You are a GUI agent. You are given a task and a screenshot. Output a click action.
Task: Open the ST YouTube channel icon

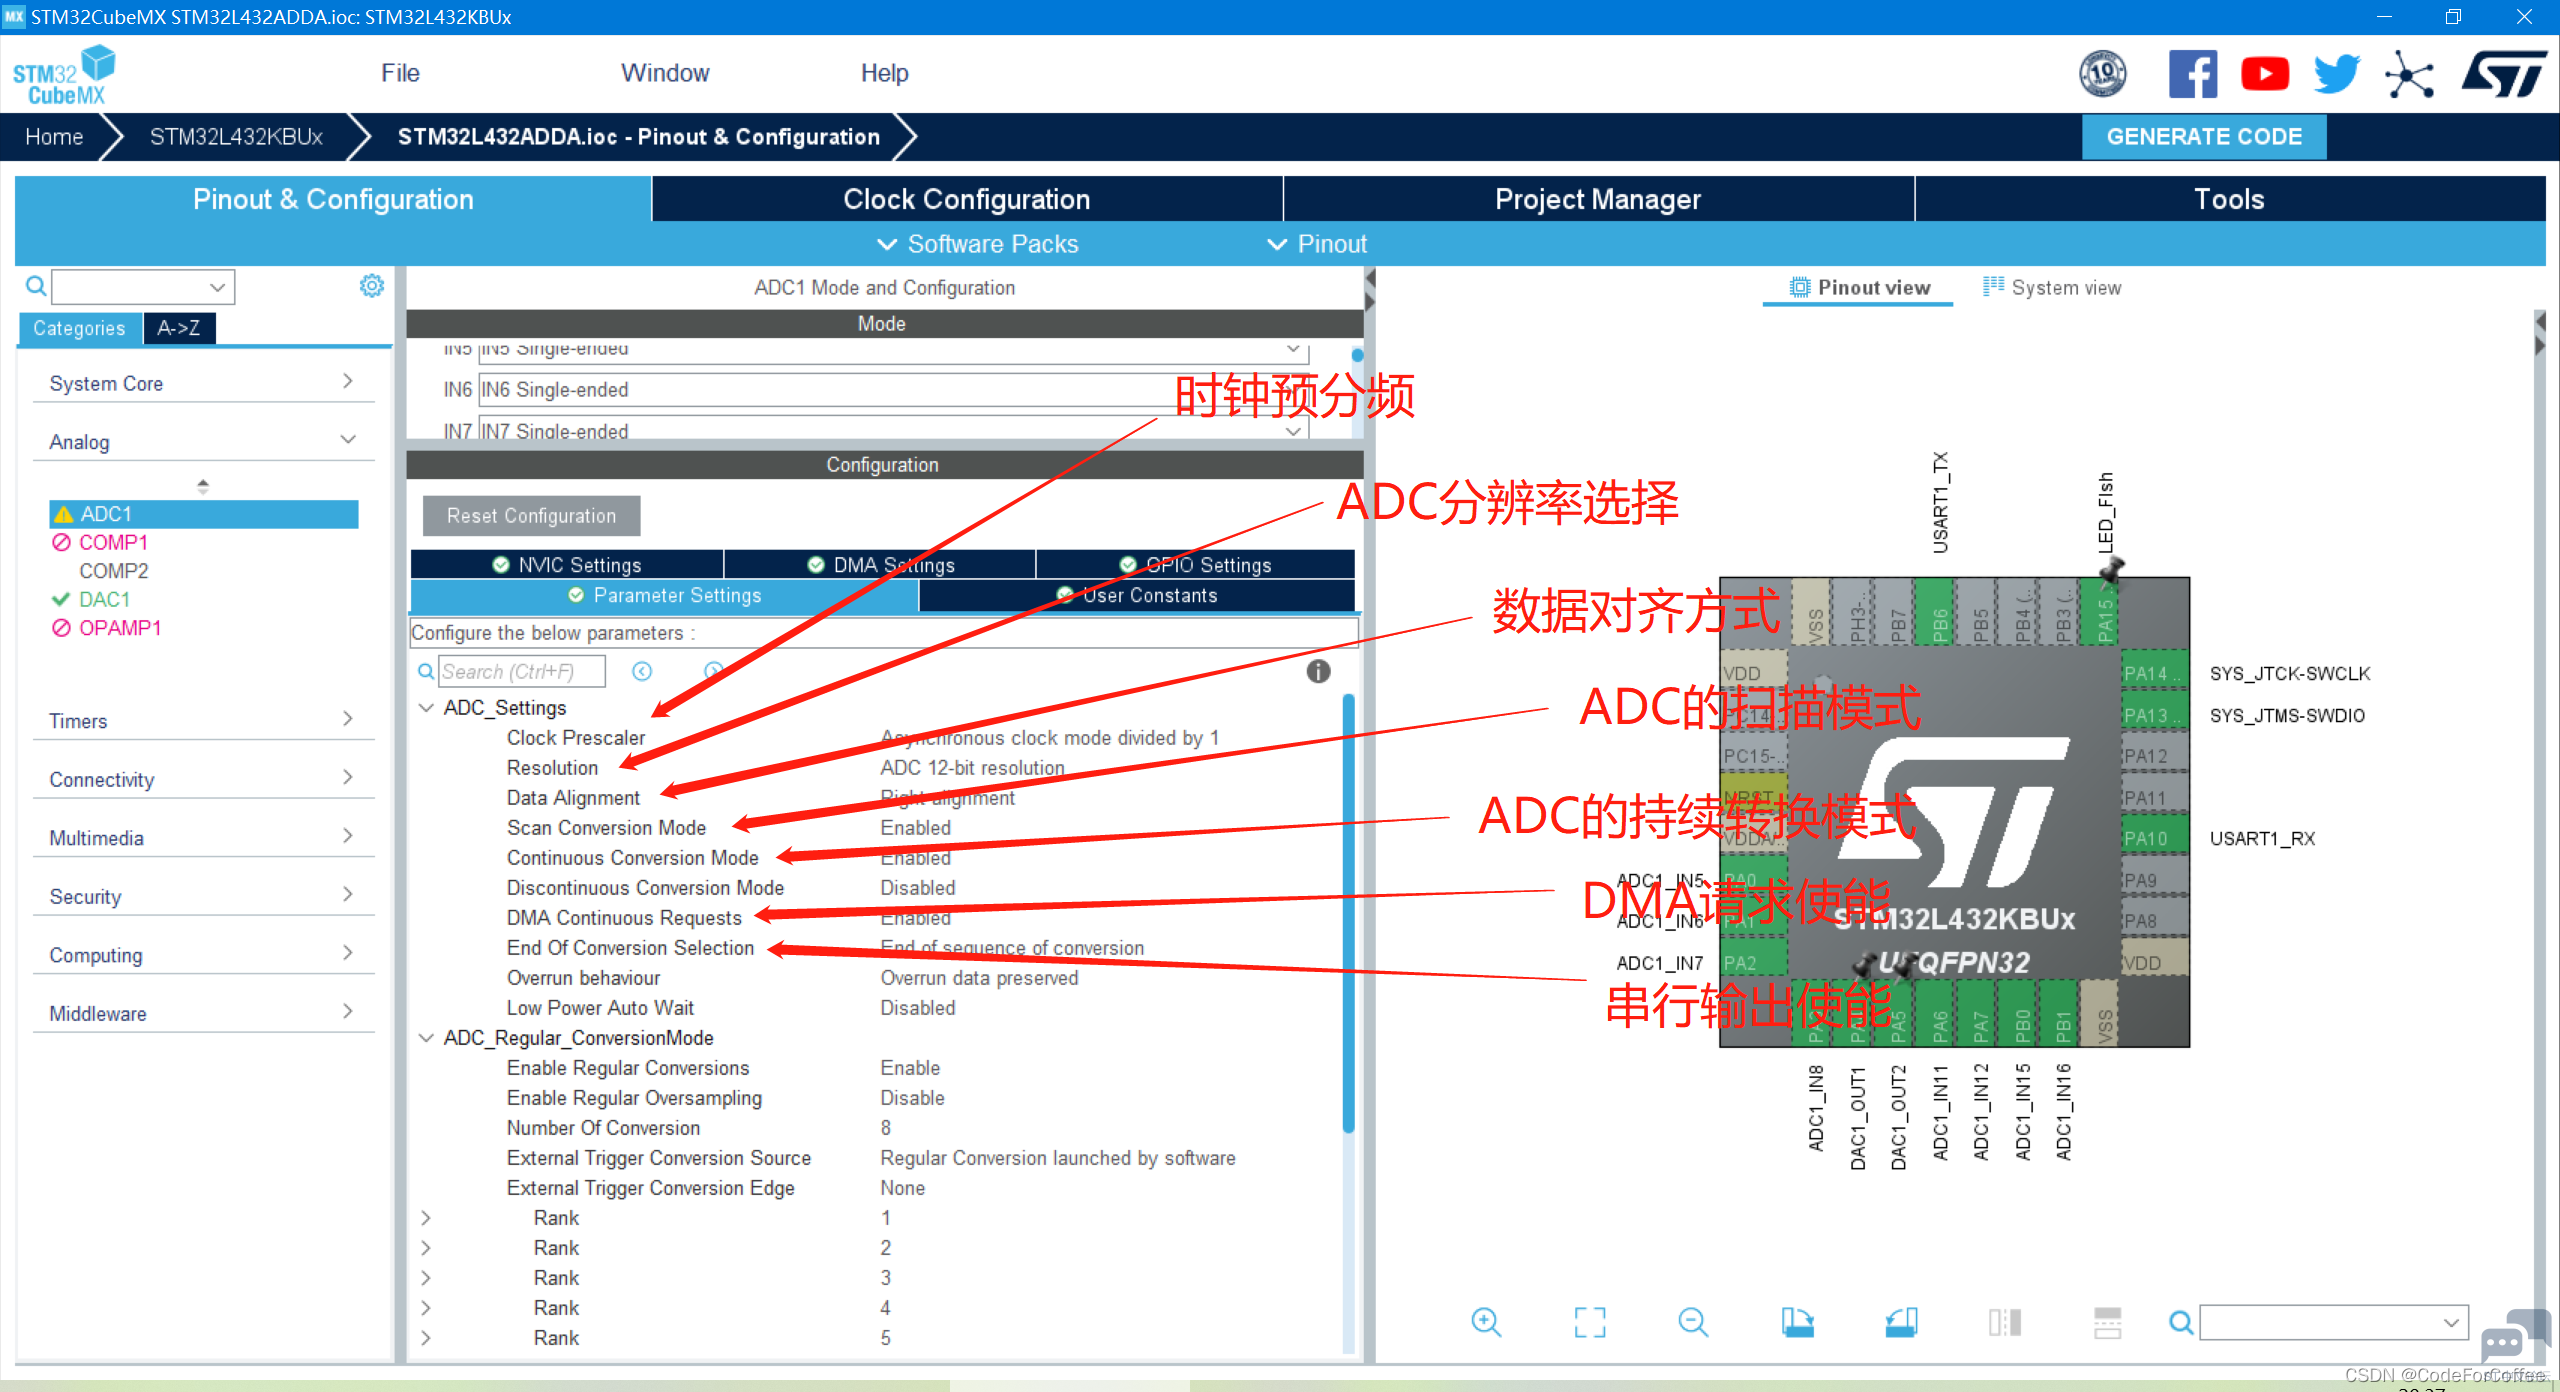(x=2265, y=74)
